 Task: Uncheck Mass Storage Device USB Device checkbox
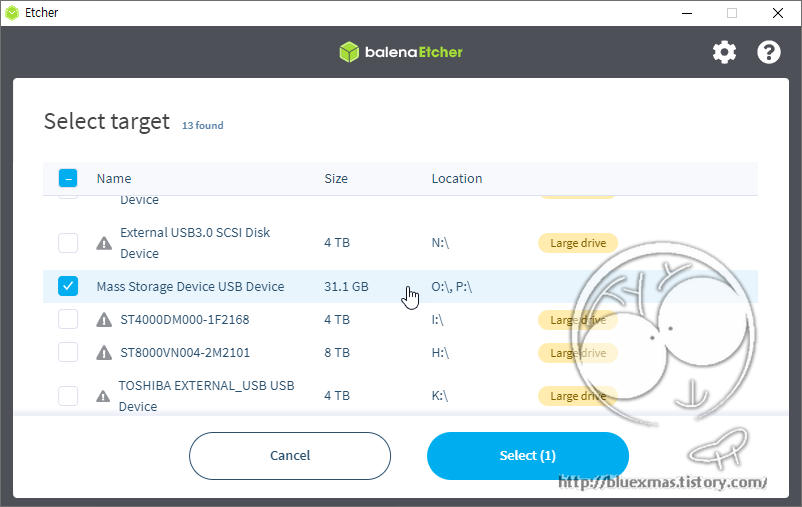tap(68, 286)
